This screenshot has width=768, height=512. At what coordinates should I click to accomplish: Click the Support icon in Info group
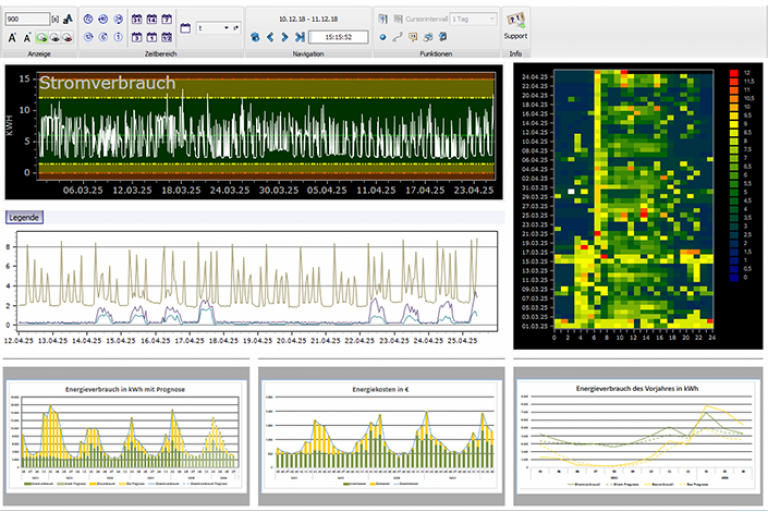tap(516, 20)
